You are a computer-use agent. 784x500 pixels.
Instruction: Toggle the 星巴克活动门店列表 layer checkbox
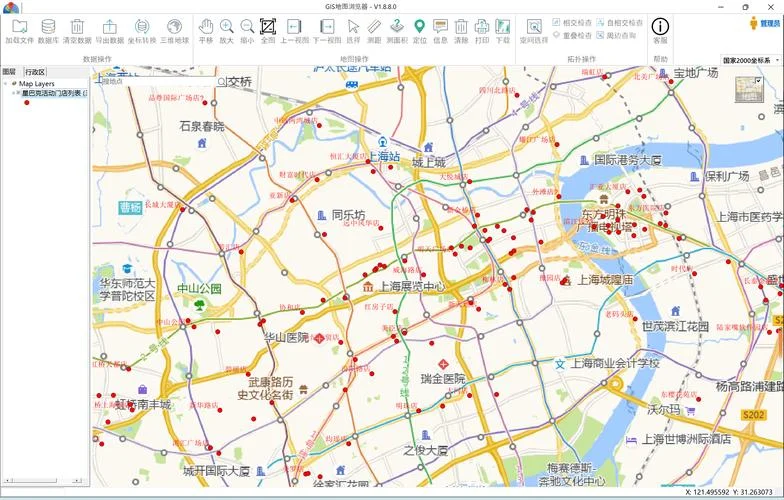[x=18, y=94]
